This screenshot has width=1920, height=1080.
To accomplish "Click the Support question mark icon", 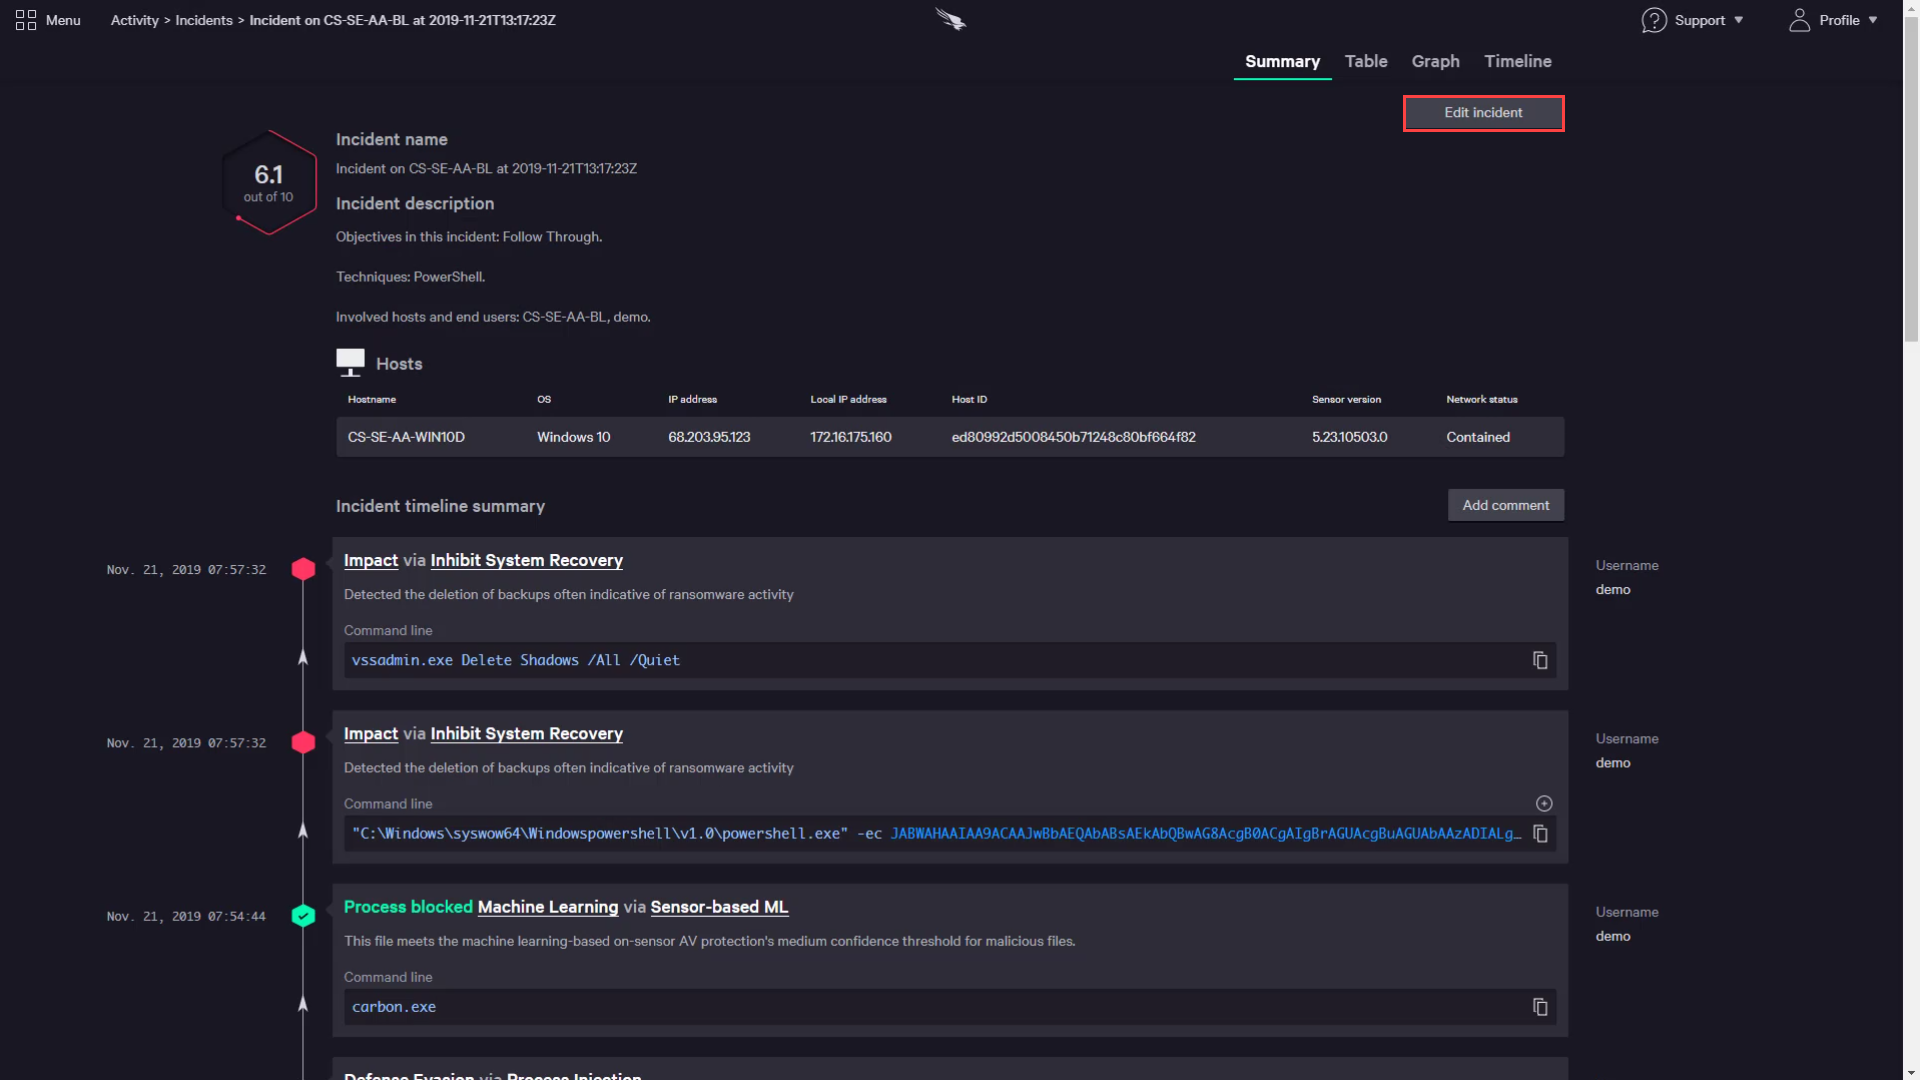I will tap(1654, 20).
